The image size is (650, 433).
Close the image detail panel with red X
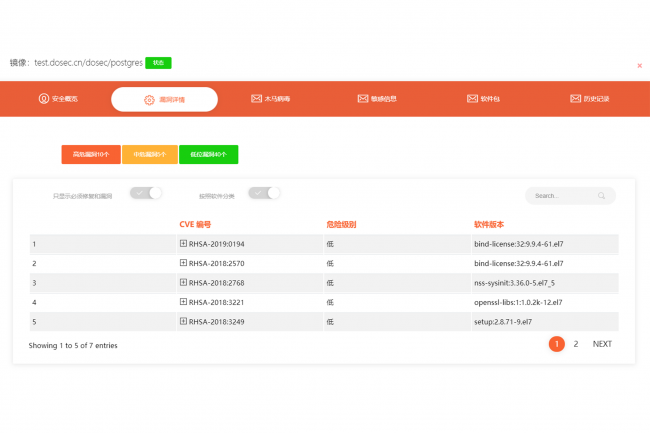639,65
